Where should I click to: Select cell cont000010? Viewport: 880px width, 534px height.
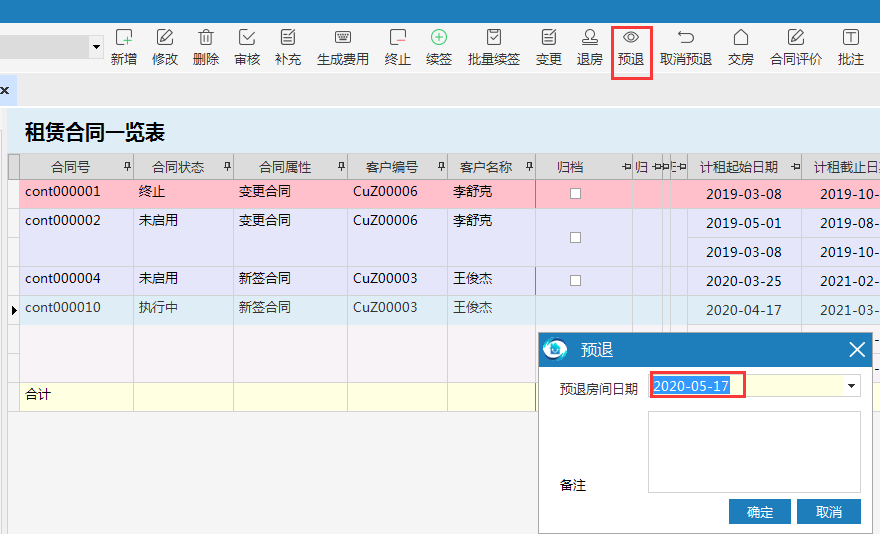(x=76, y=310)
